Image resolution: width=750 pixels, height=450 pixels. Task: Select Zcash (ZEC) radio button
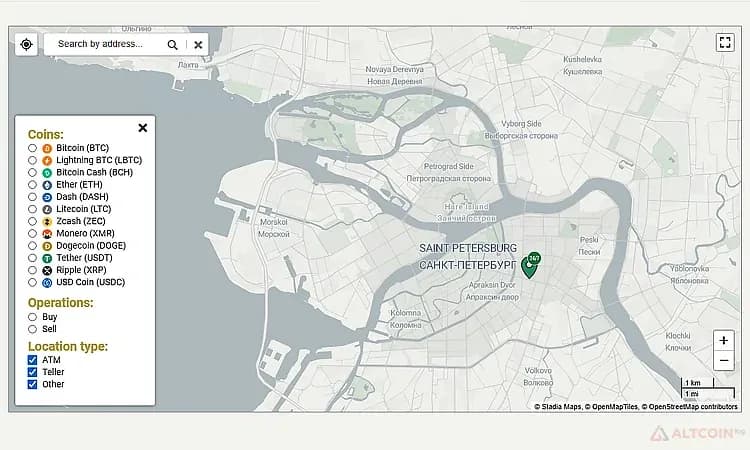(32, 221)
